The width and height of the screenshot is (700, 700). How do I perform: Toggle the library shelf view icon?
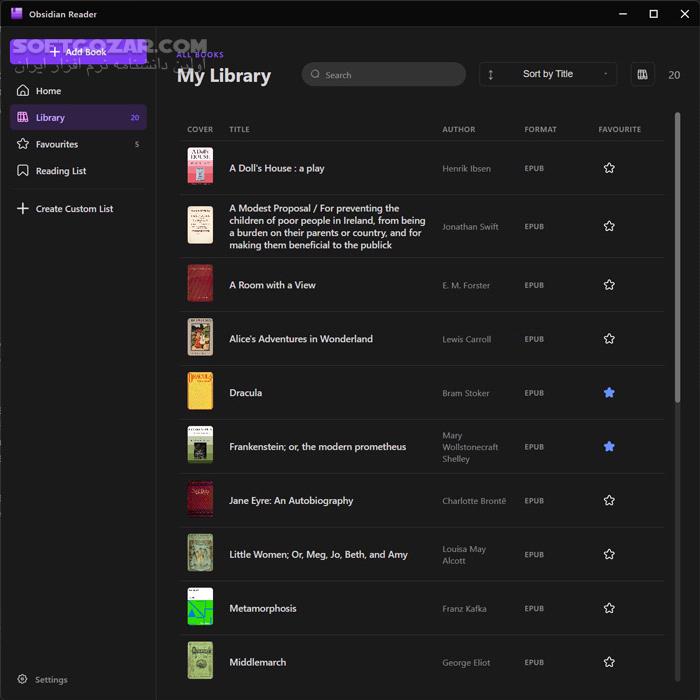[x=642, y=75]
